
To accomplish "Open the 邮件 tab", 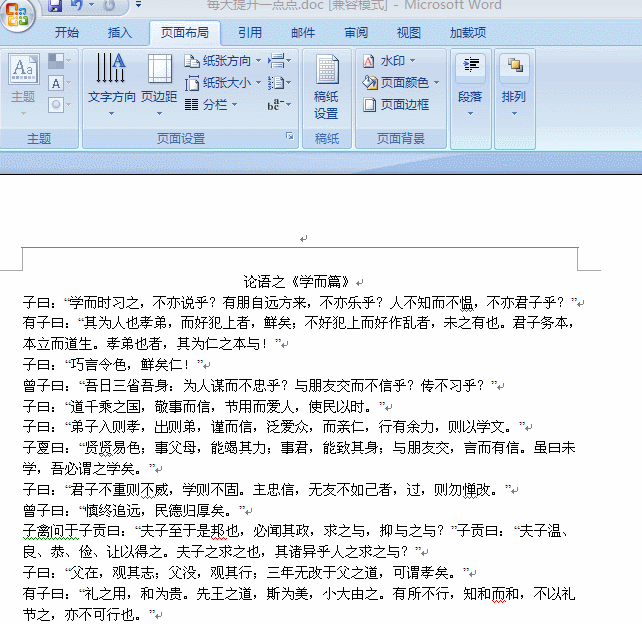I will pyautogui.click(x=303, y=32).
